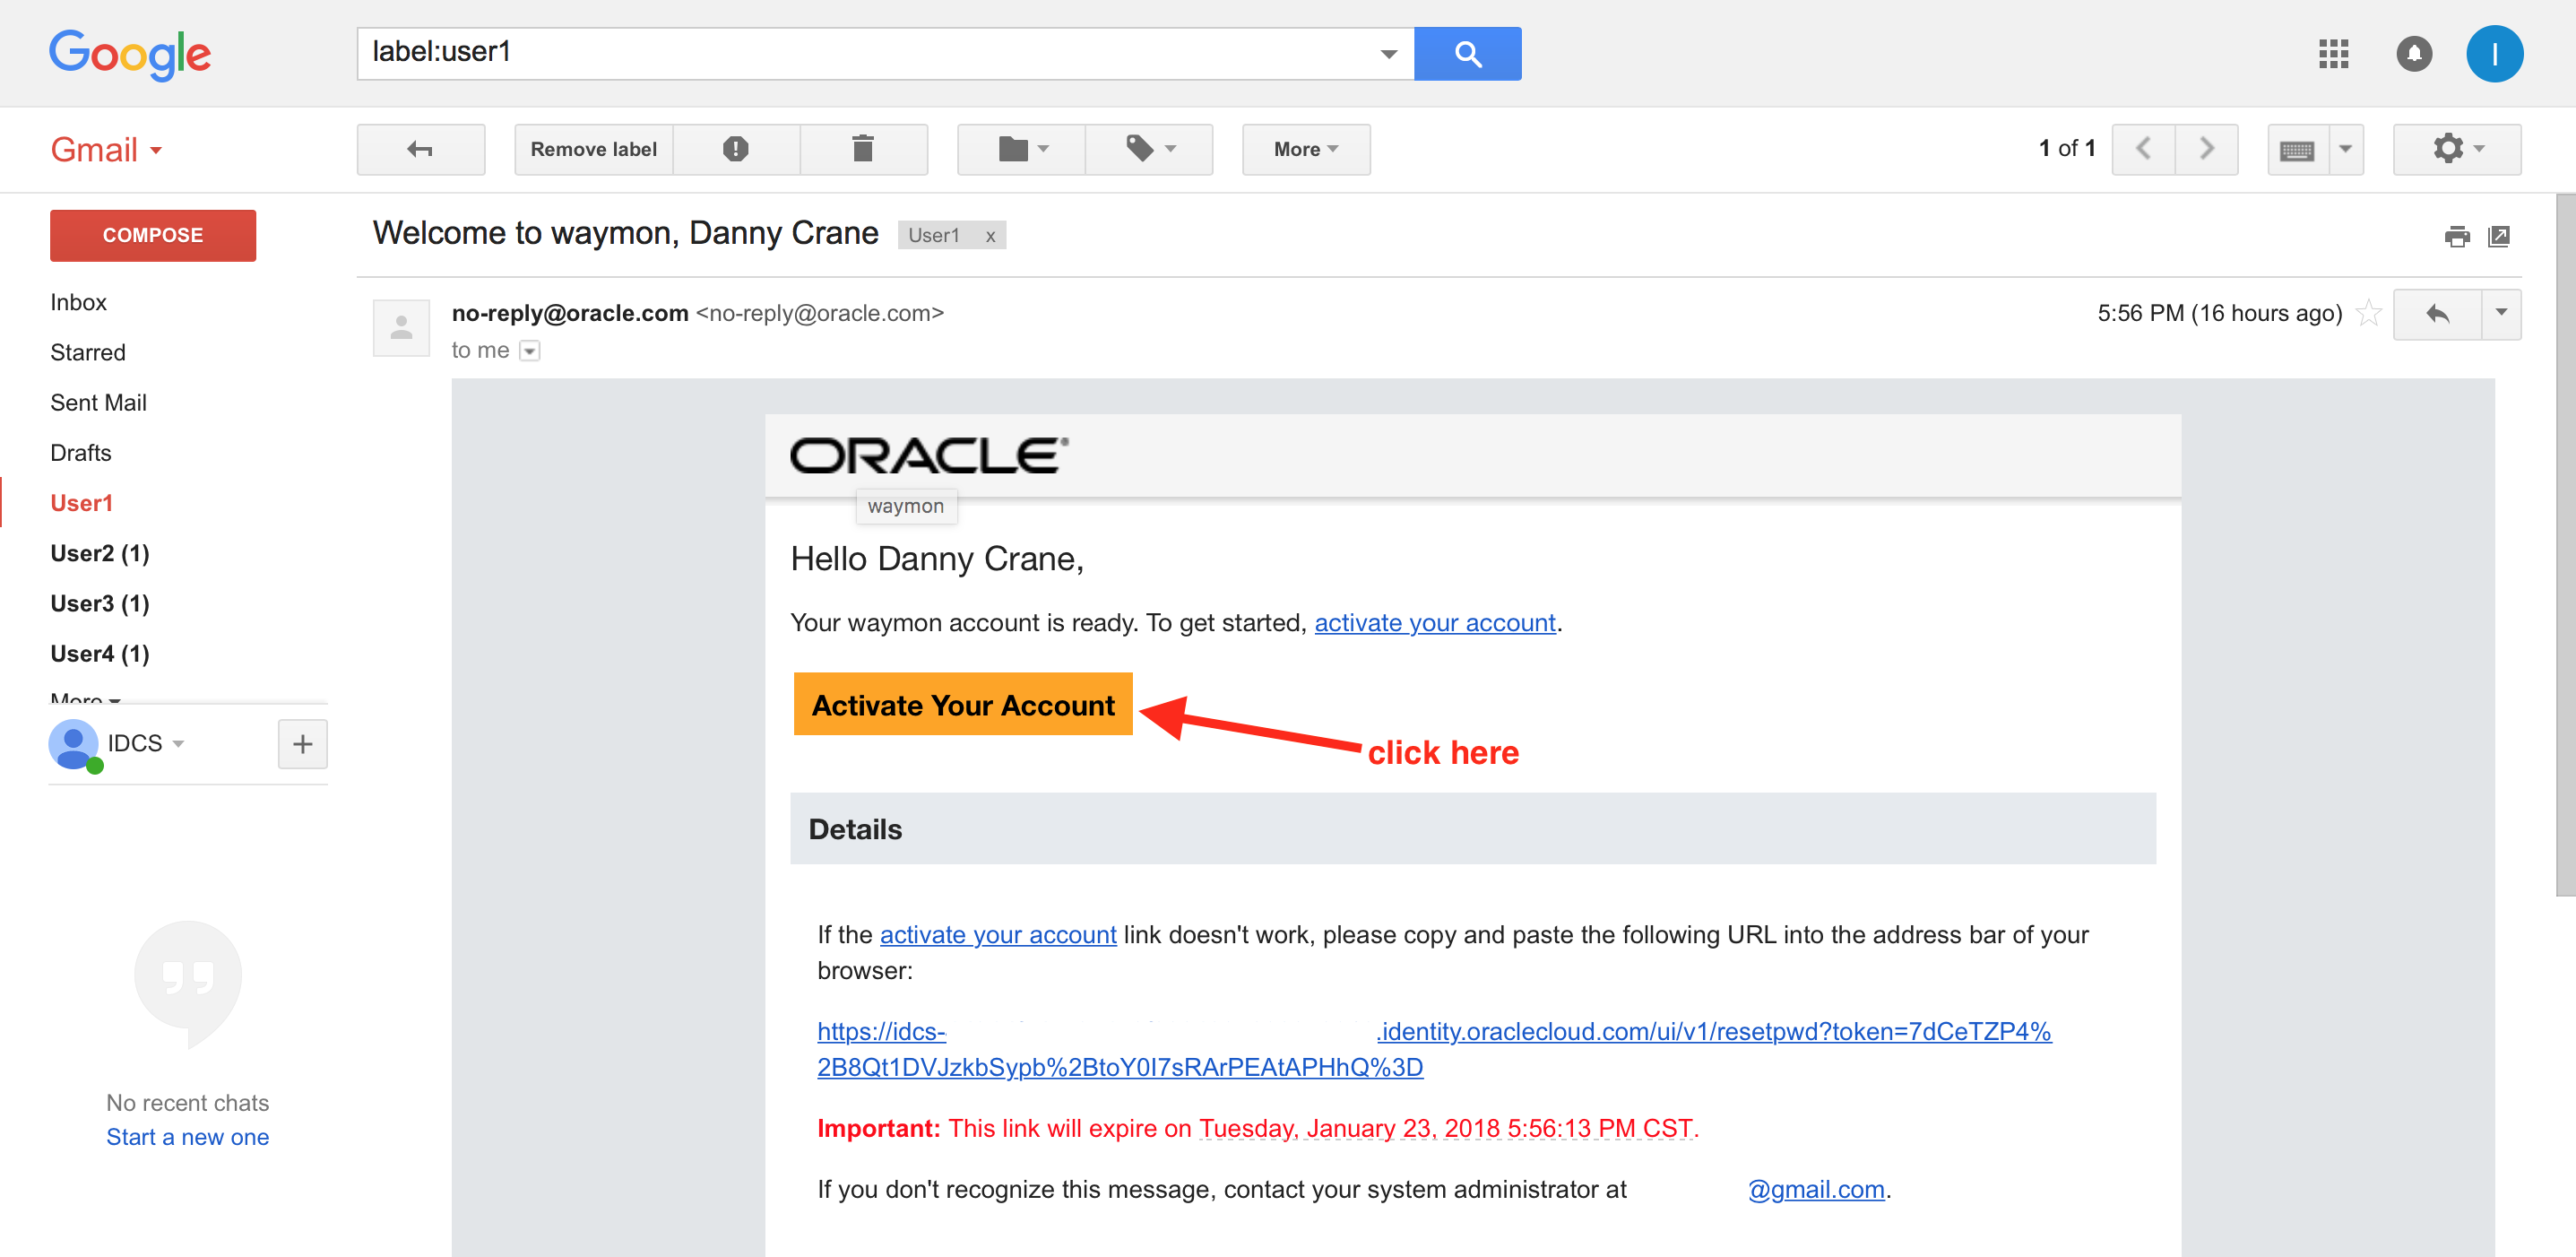Print this conversation
2576x1257 pixels.
click(2456, 236)
